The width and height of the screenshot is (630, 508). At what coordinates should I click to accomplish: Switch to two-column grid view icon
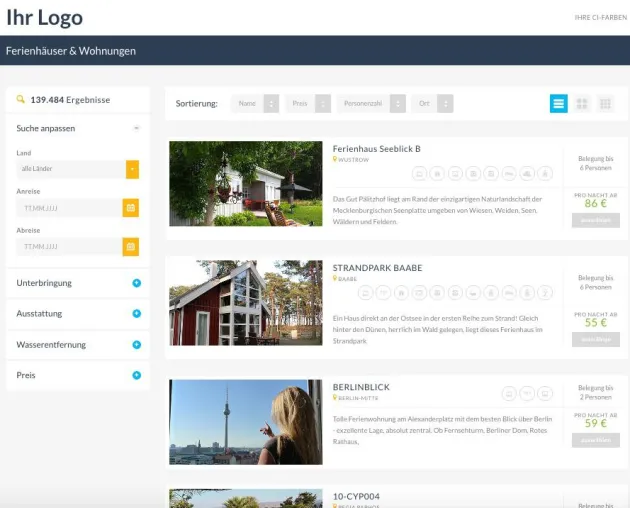582,104
